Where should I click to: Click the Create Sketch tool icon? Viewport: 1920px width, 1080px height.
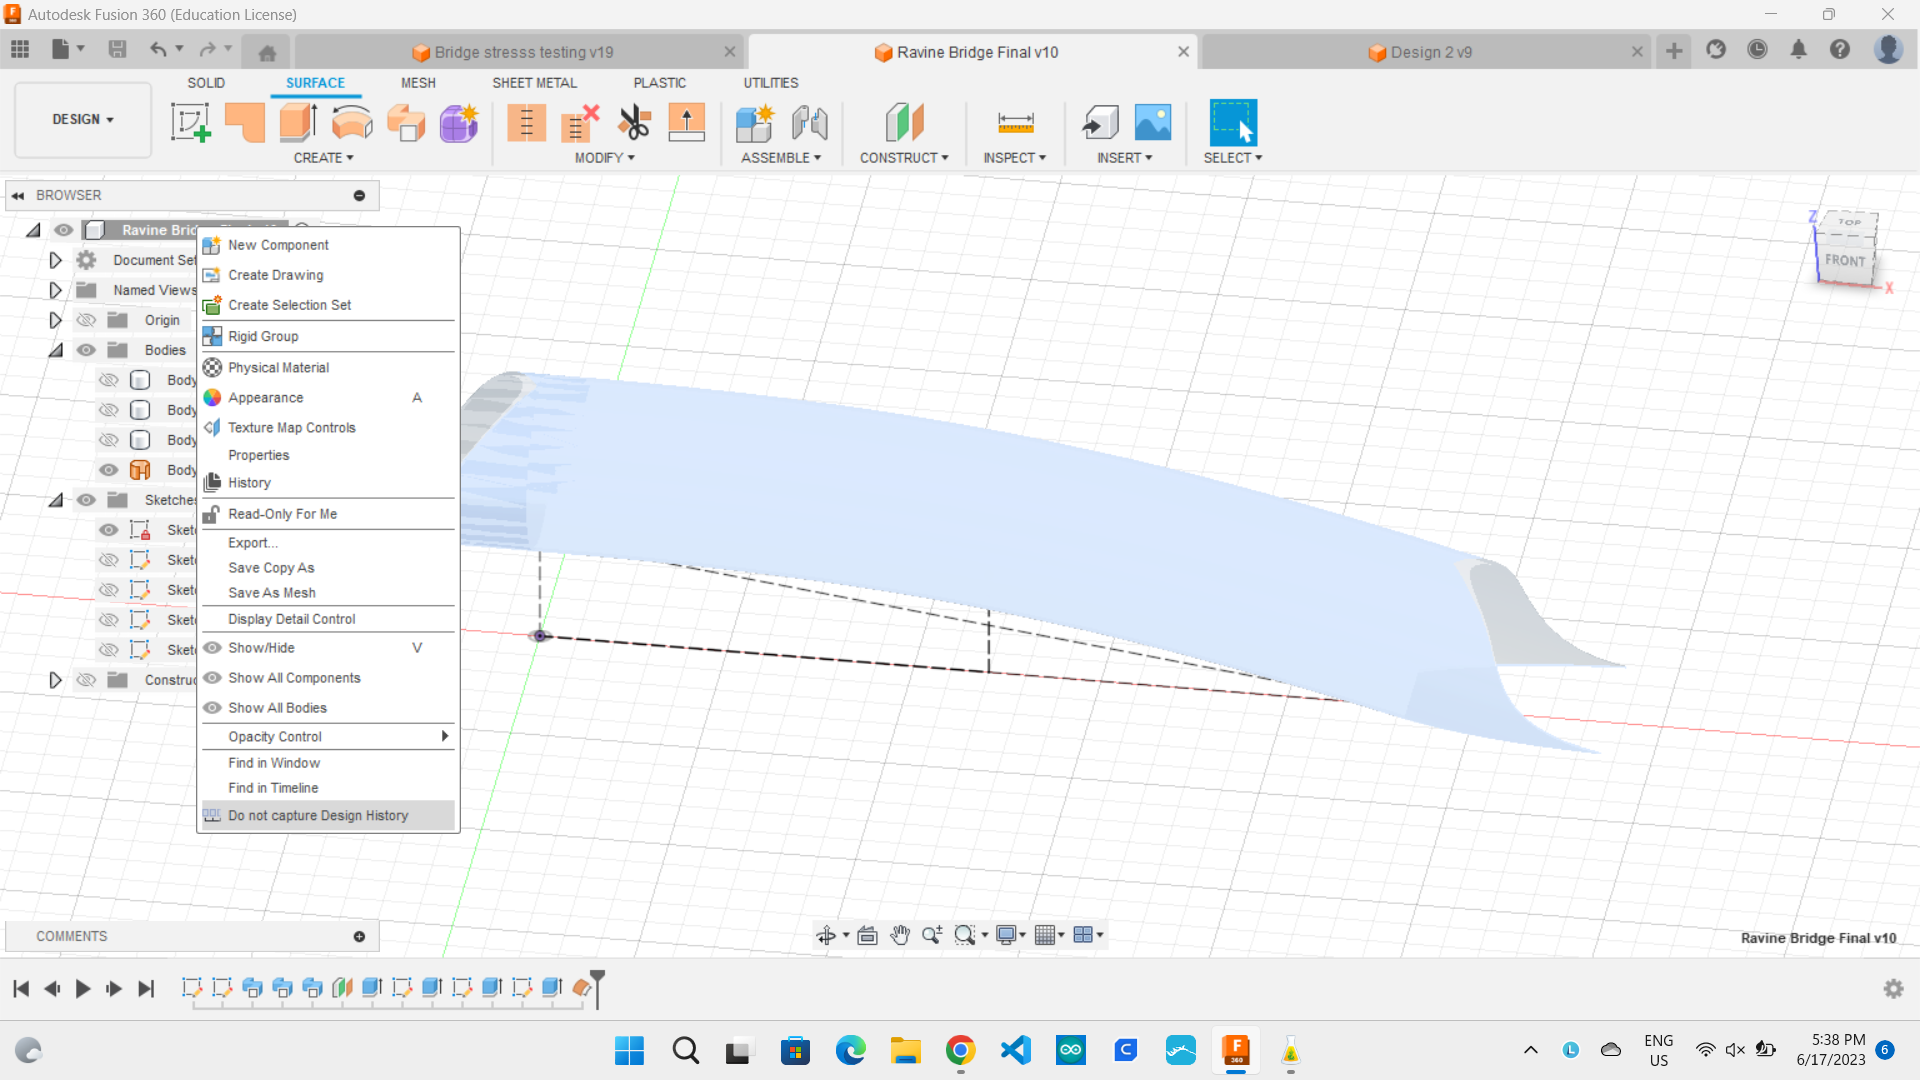point(190,123)
